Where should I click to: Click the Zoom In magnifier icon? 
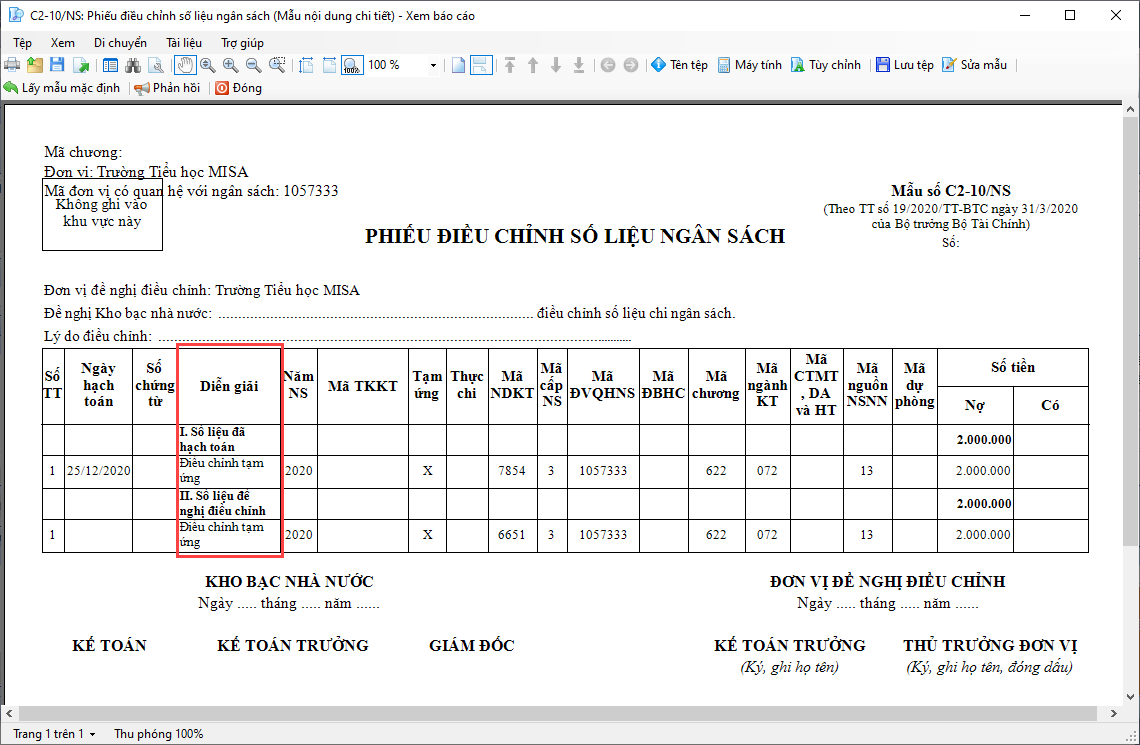click(230, 65)
